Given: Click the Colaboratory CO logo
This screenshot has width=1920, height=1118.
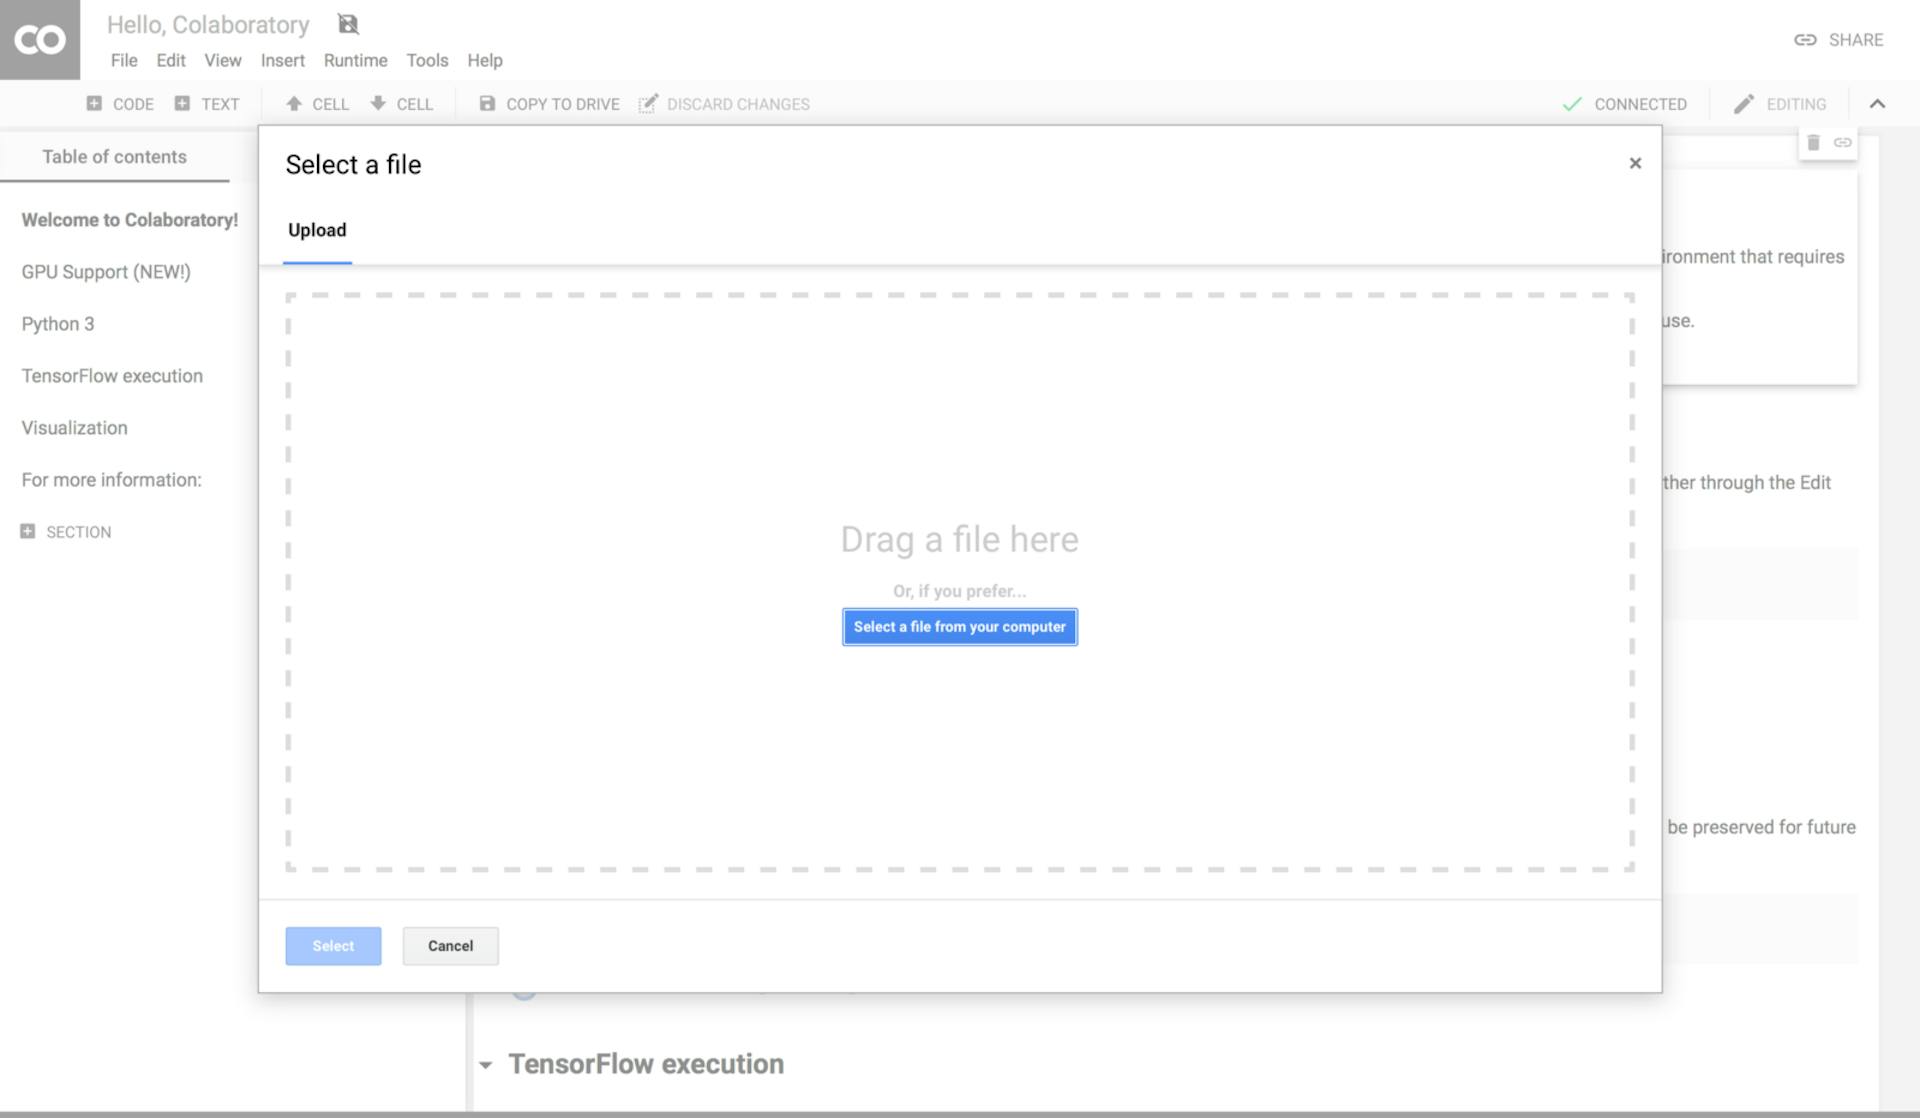Looking at the screenshot, I should [x=40, y=40].
